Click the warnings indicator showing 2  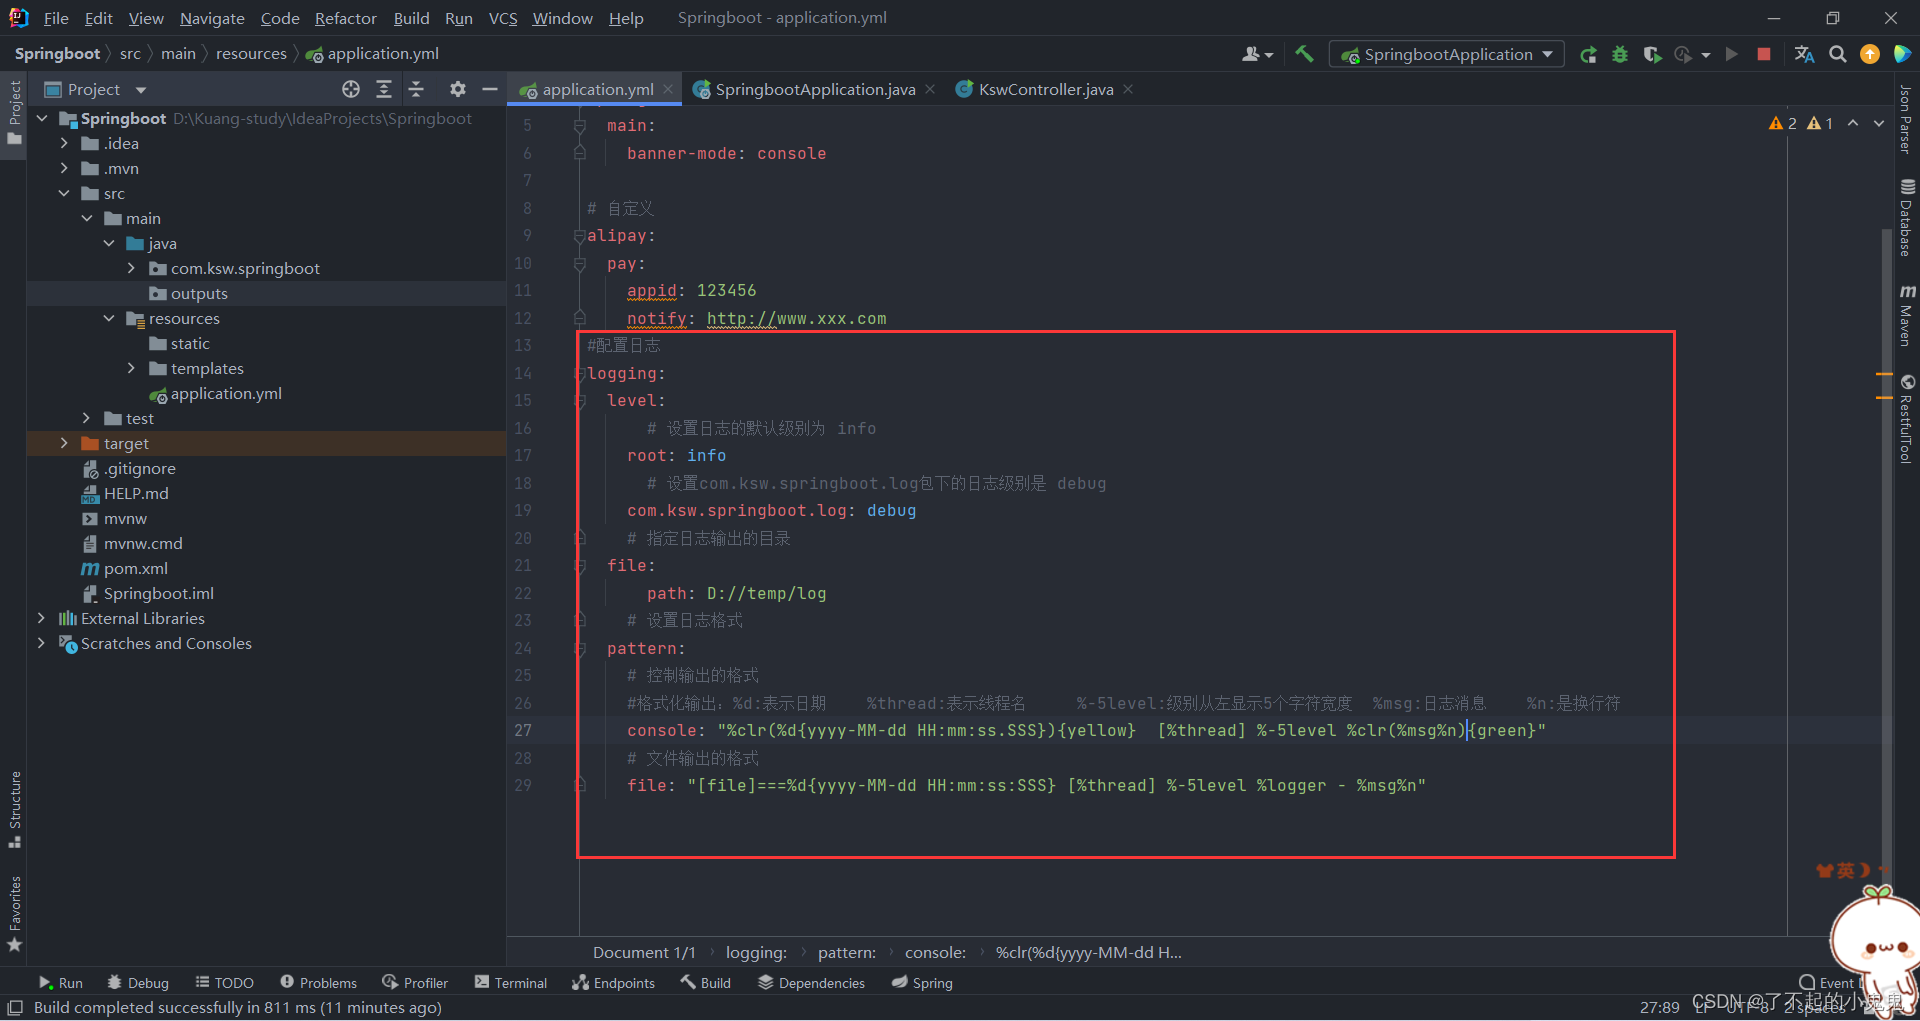pos(1783,123)
